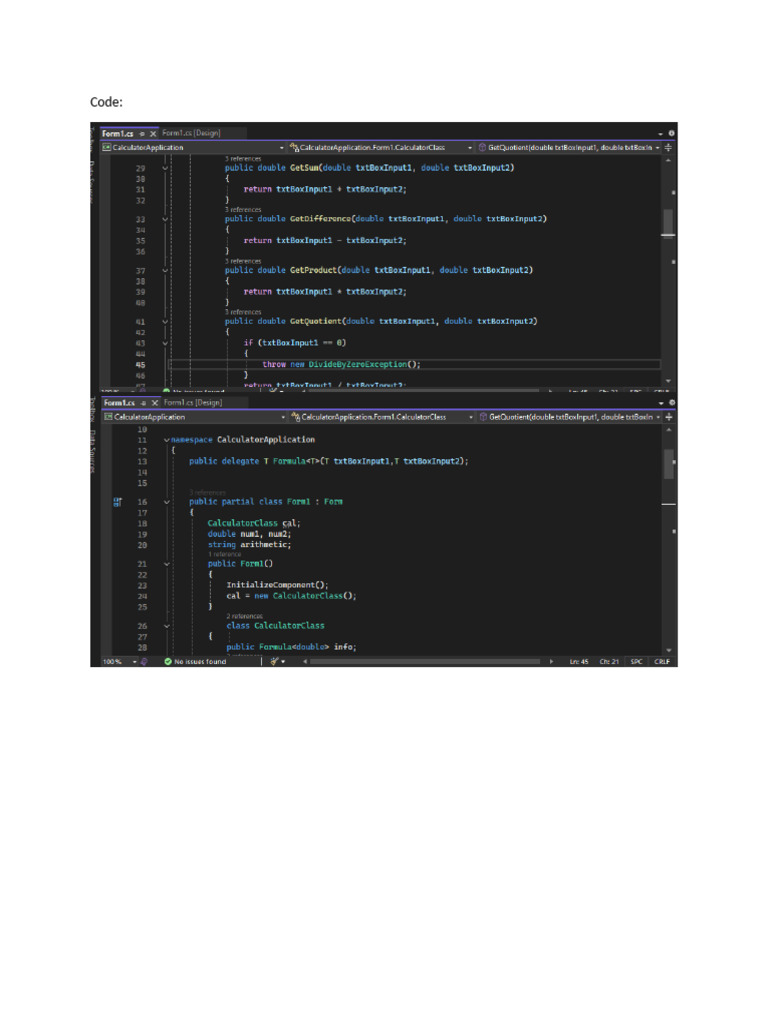The width and height of the screenshot is (768, 1024).
Task: Click the vertical scrollbar thumb in top editor
Action: 668,222
